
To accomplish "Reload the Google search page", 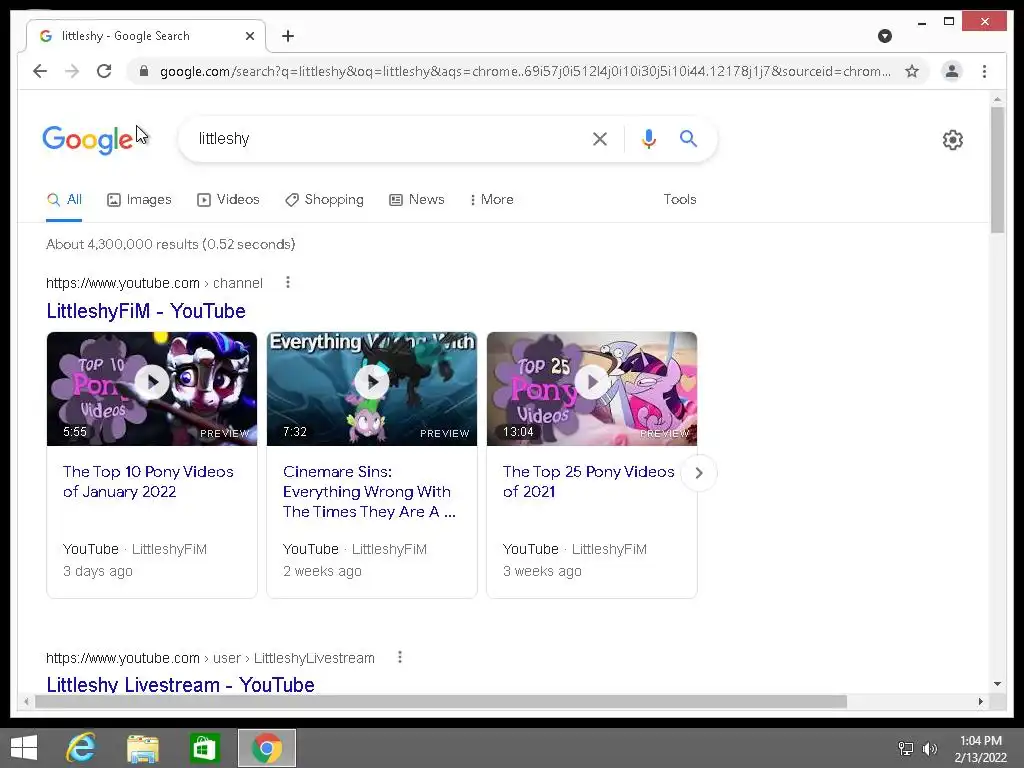I will 104,71.
